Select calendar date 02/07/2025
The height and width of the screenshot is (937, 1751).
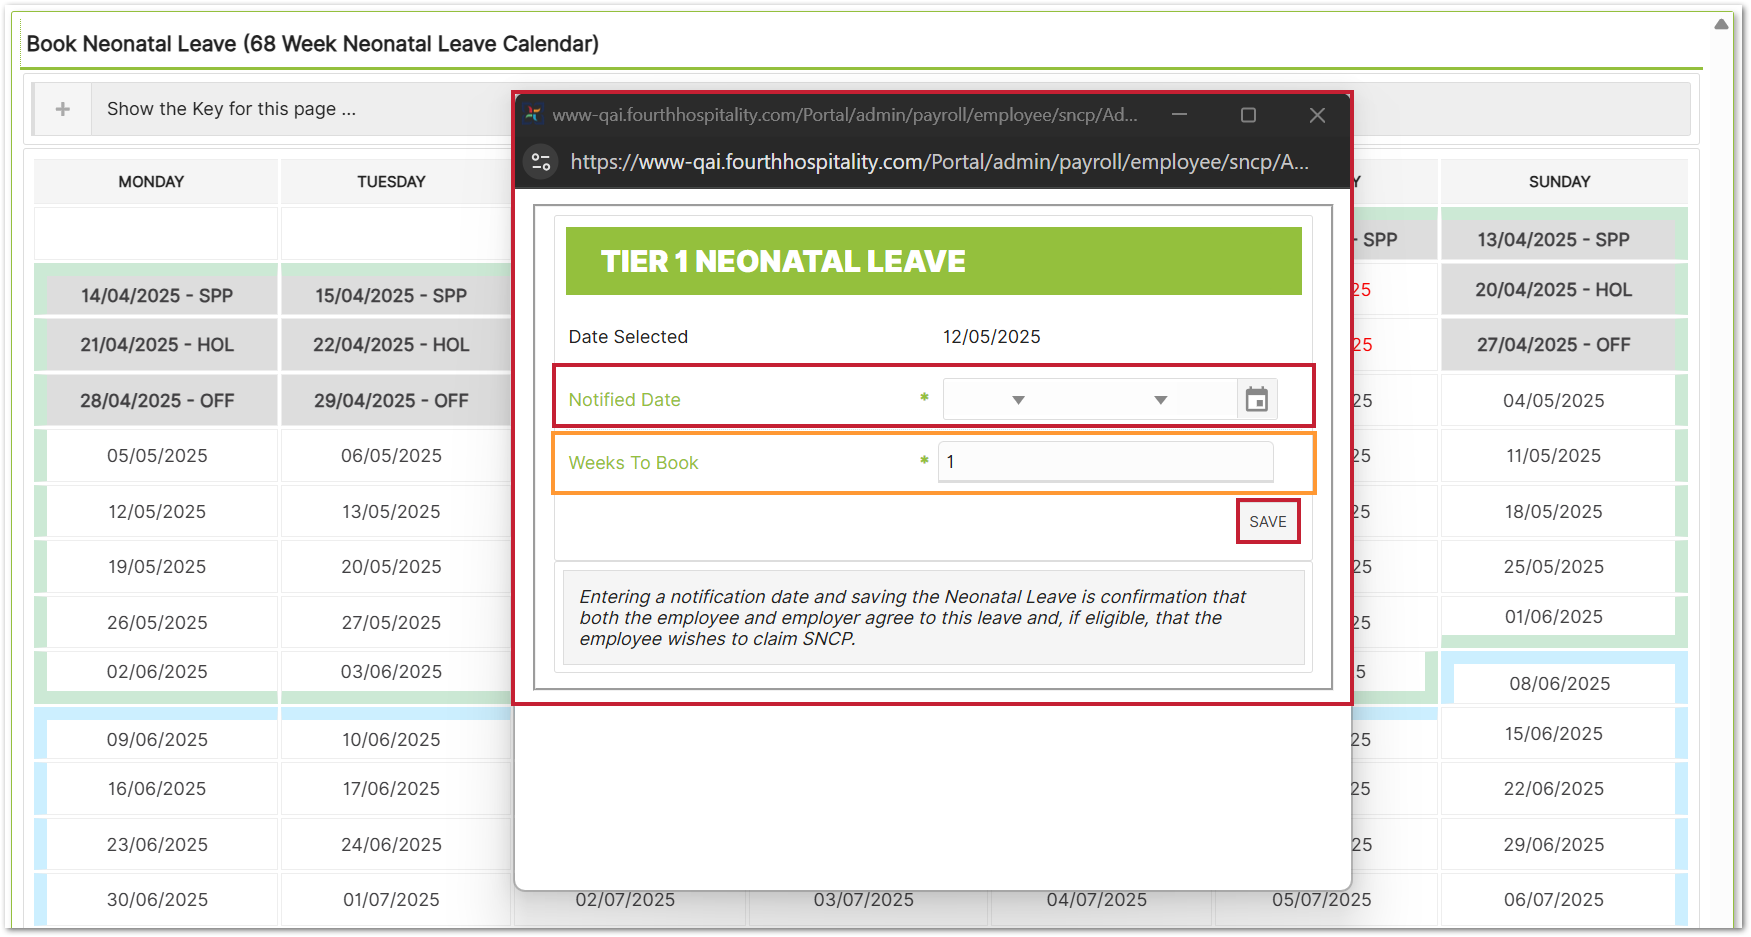(x=625, y=900)
